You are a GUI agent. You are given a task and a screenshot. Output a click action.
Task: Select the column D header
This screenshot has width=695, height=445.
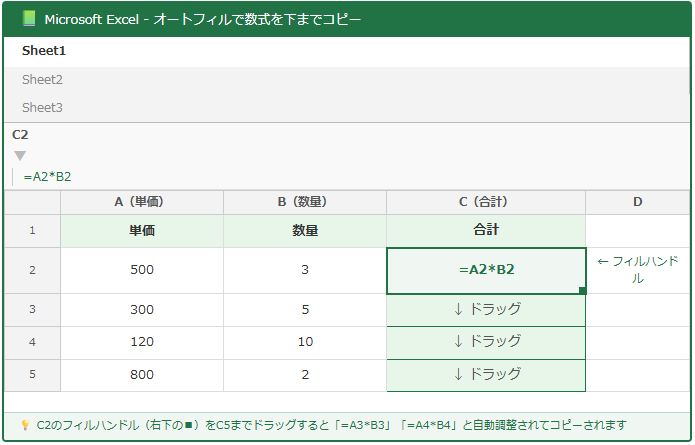point(637,202)
